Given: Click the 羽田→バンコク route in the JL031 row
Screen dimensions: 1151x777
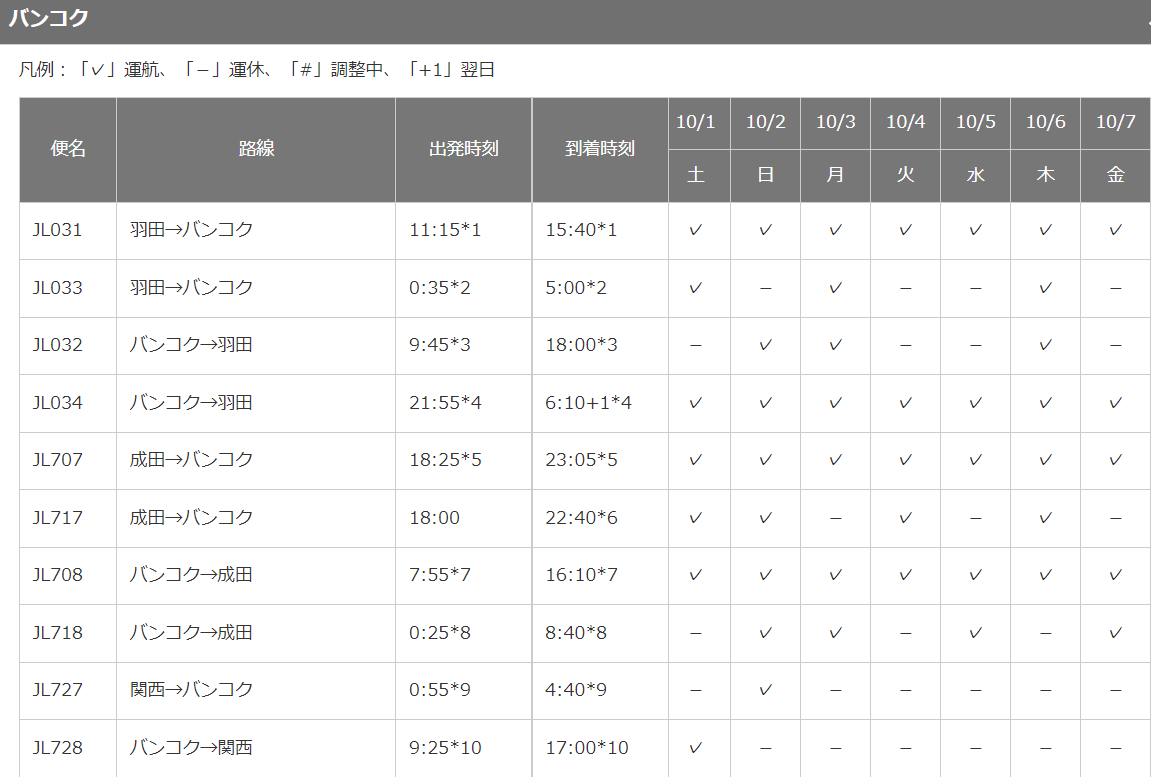Looking at the screenshot, I should click(192, 230).
